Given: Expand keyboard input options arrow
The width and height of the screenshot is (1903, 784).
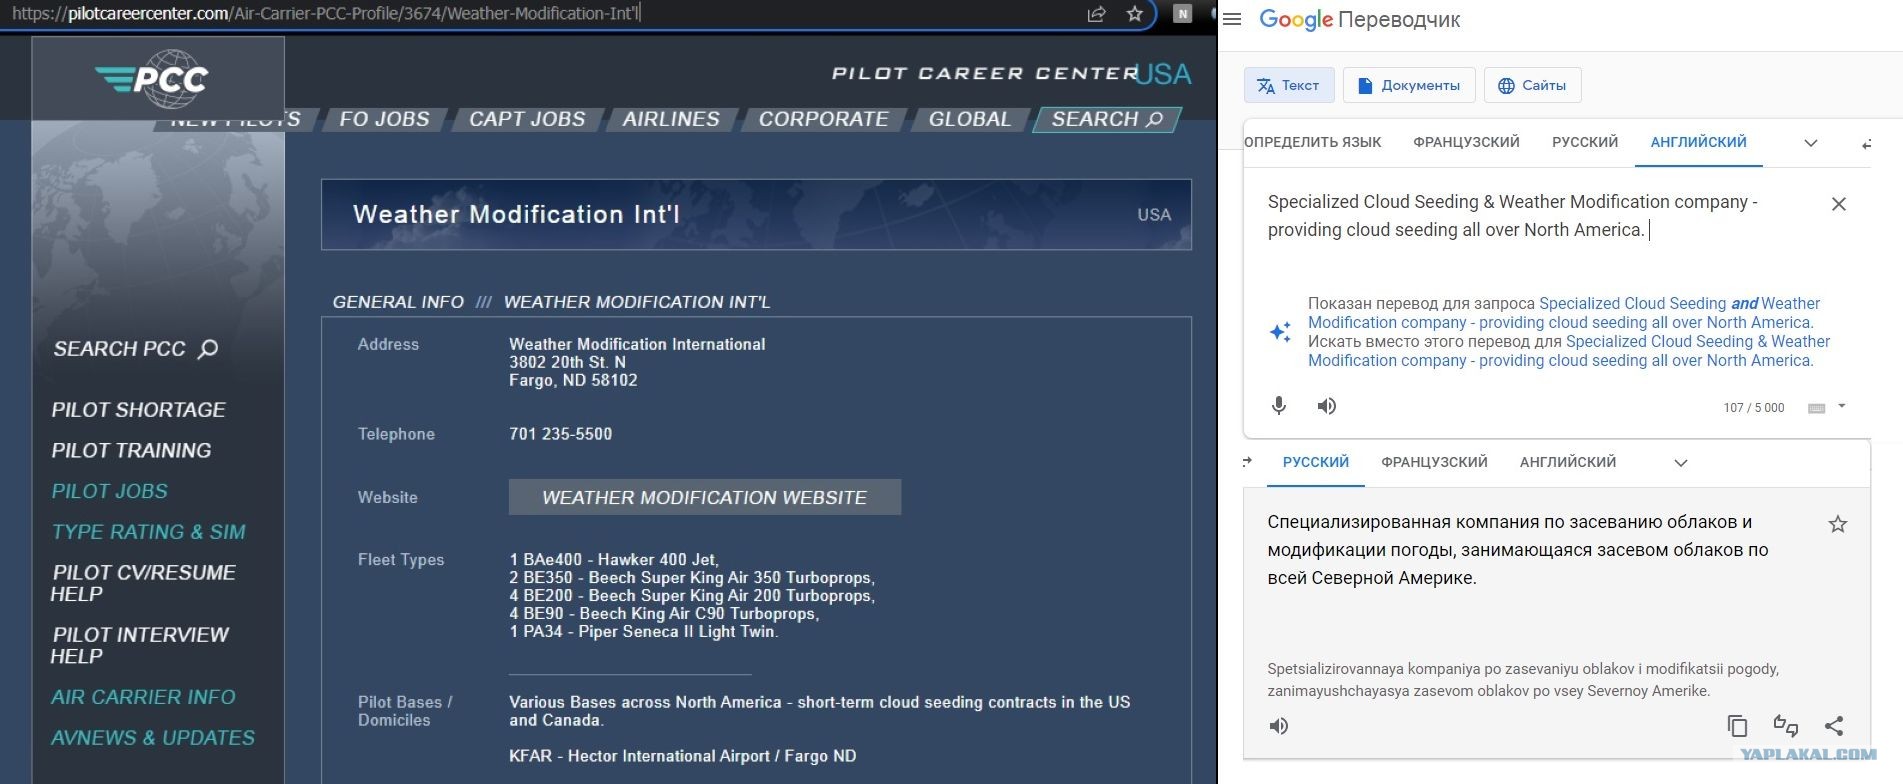Looking at the screenshot, I should point(1841,406).
